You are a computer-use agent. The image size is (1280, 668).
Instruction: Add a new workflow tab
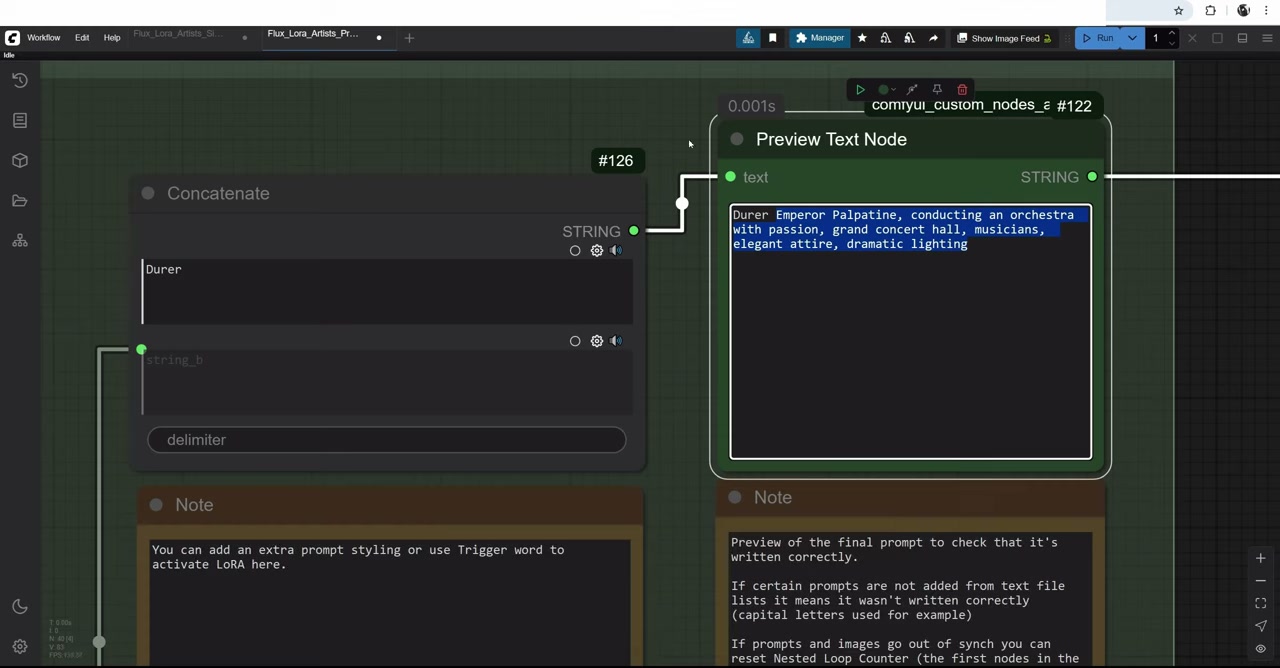point(409,38)
